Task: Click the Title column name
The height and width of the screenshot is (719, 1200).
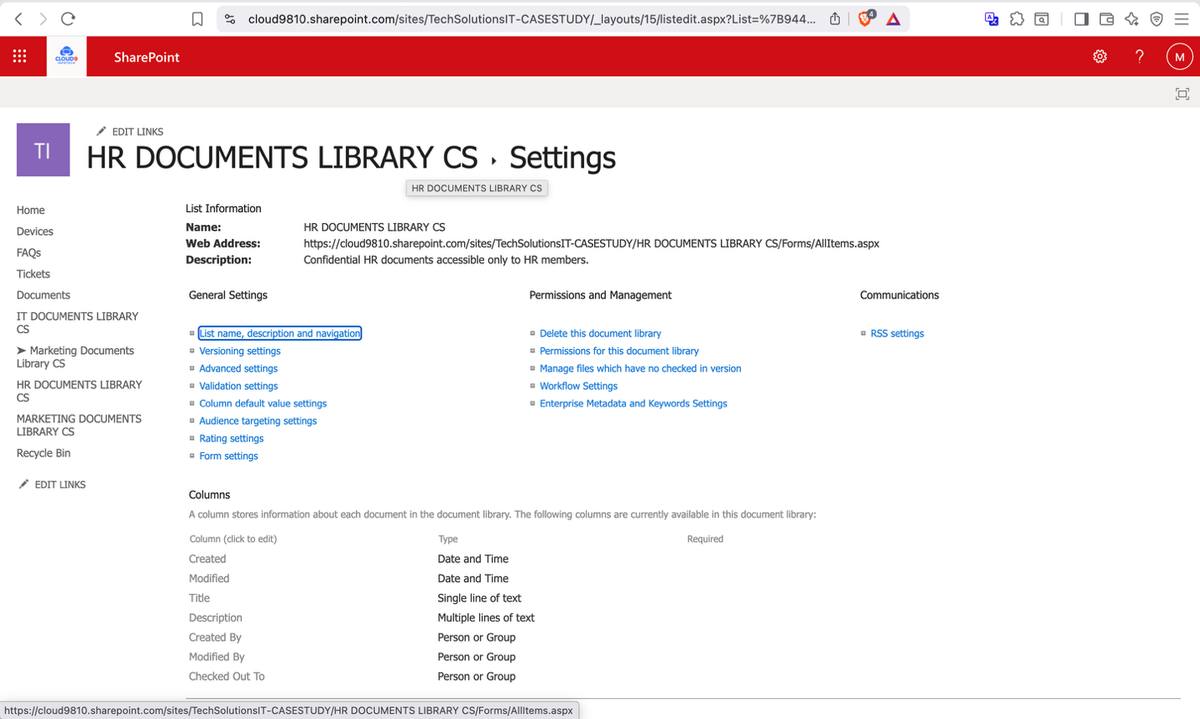Action: click(x=199, y=598)
